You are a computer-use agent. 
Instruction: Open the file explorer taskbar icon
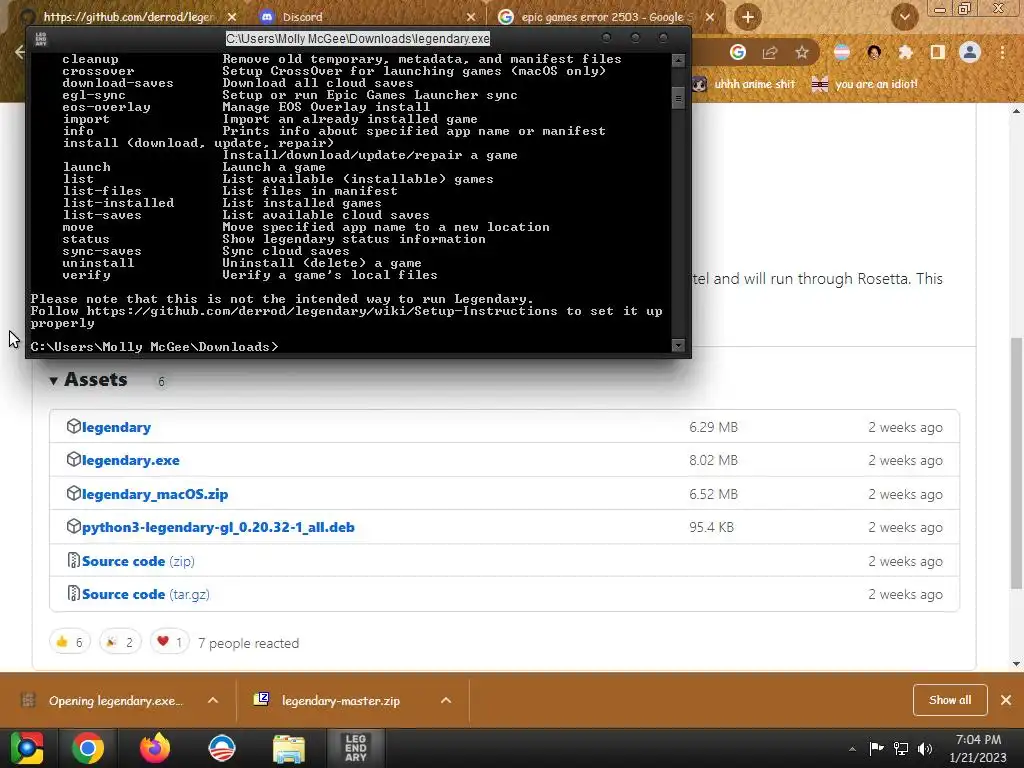[289, 748]
